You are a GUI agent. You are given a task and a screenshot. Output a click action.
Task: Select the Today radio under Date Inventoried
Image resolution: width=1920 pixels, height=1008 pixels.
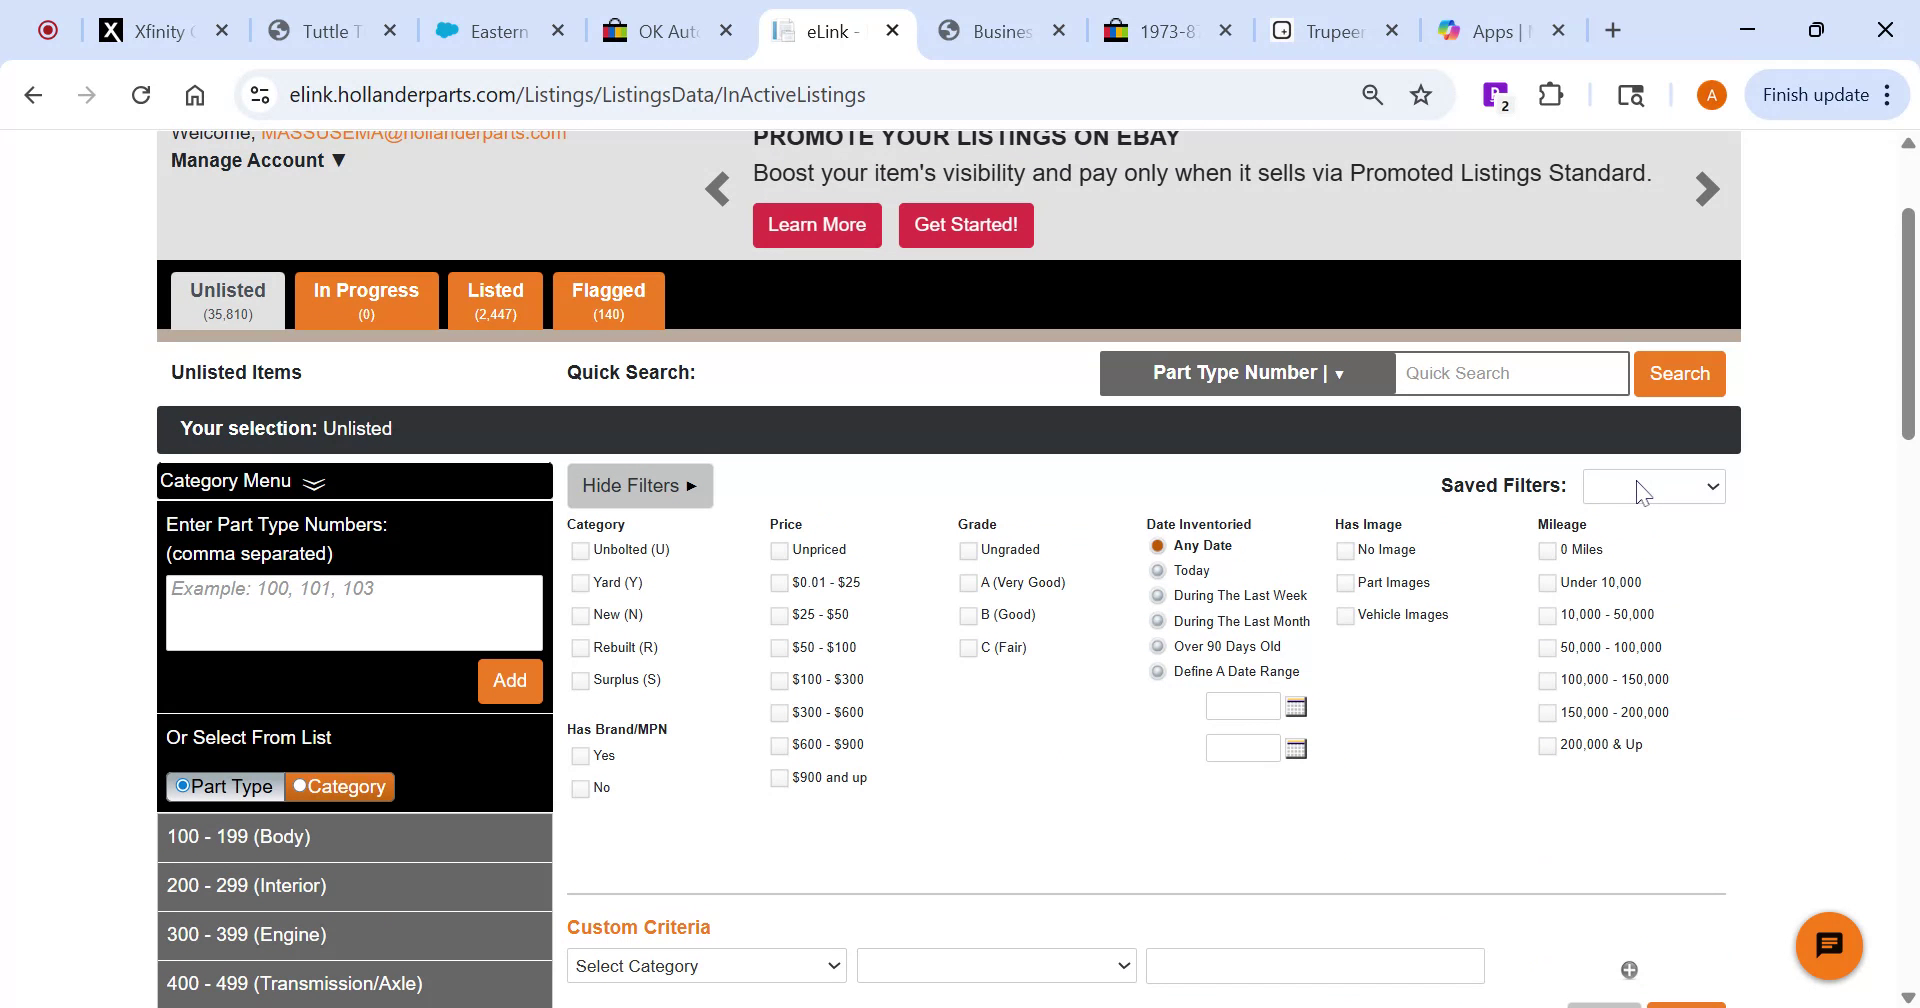click(1157, 570)
